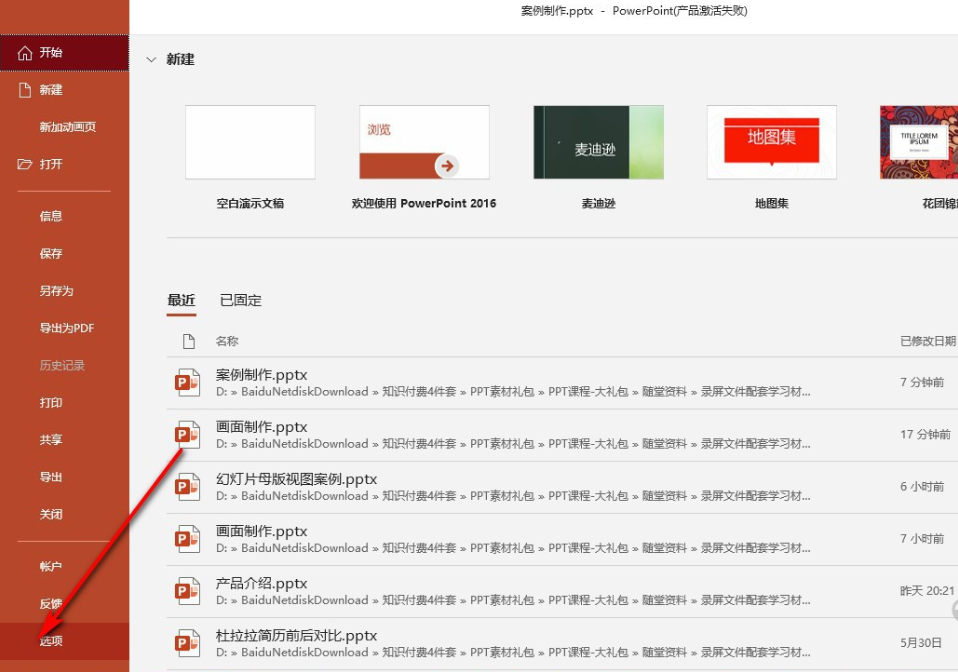Select 打开 in the sidebar
The image size is (958, 672).
coord(64,164)
